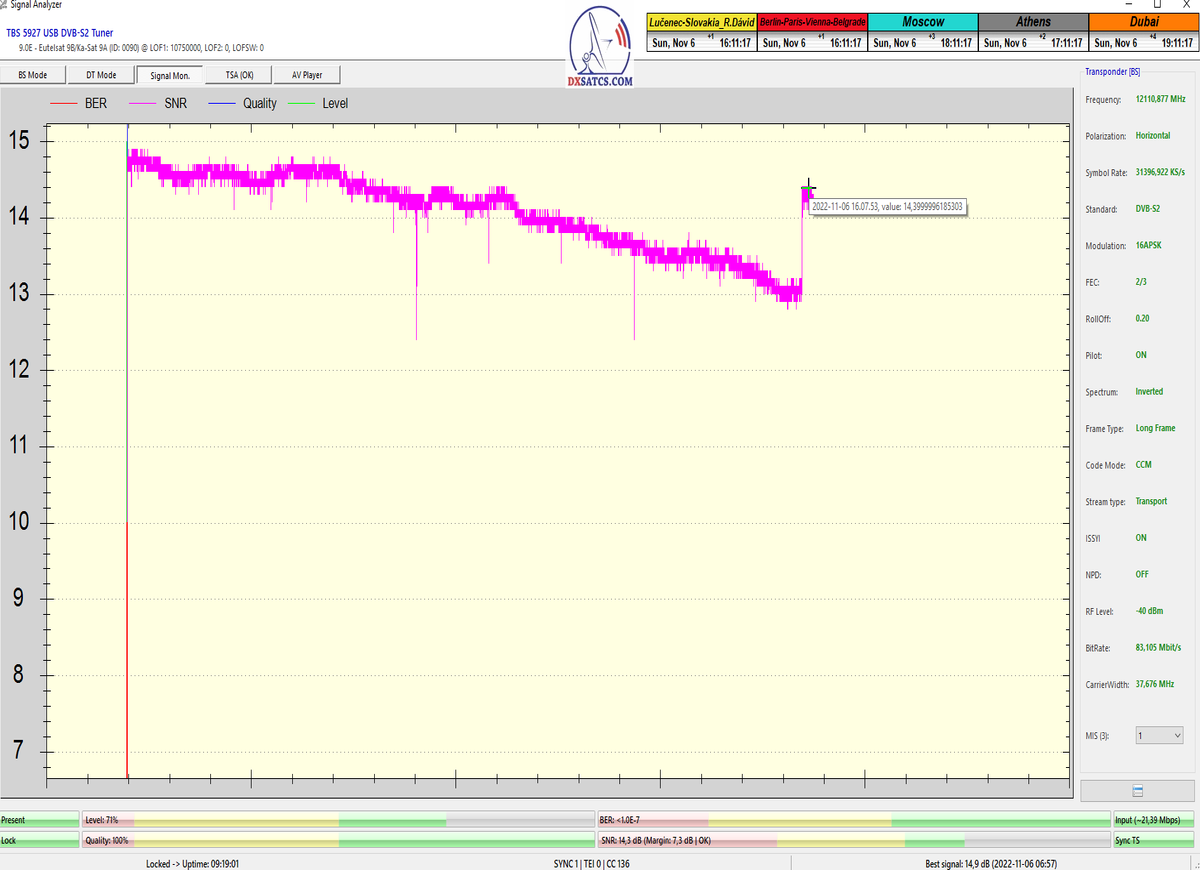Switch to the DT Mode tab
The height and width of the screenshot is (870, 1200).
(101, 75)
